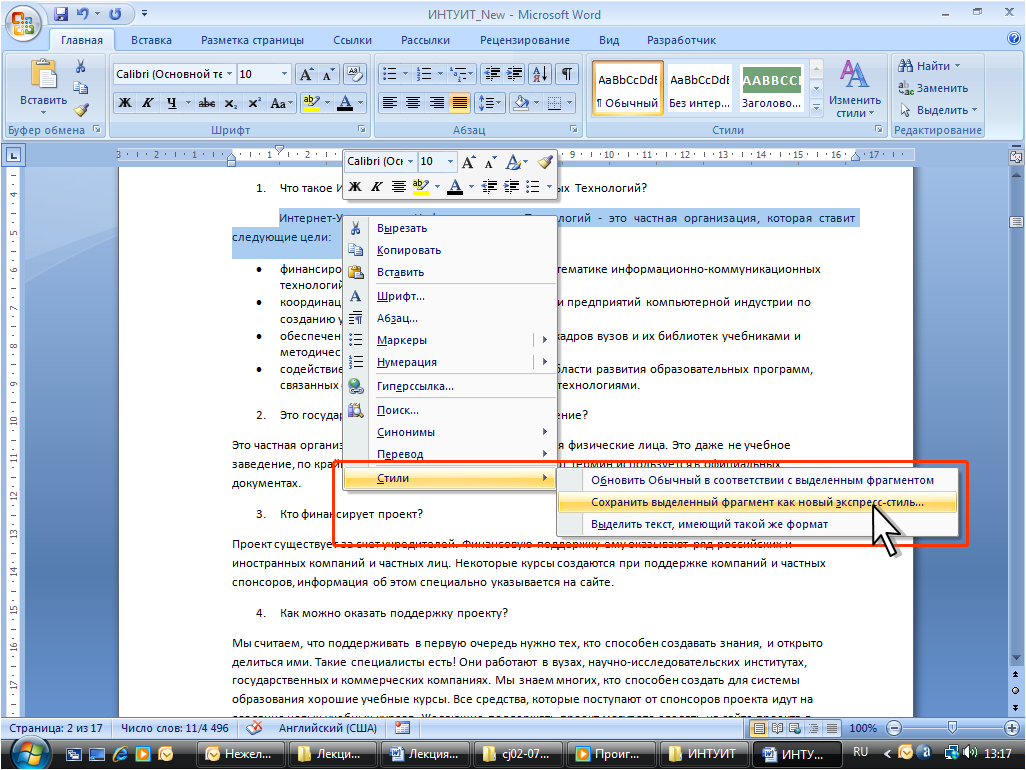
Task: Click decrease indent icon in ribbon
Action: [x=492, y=74]
